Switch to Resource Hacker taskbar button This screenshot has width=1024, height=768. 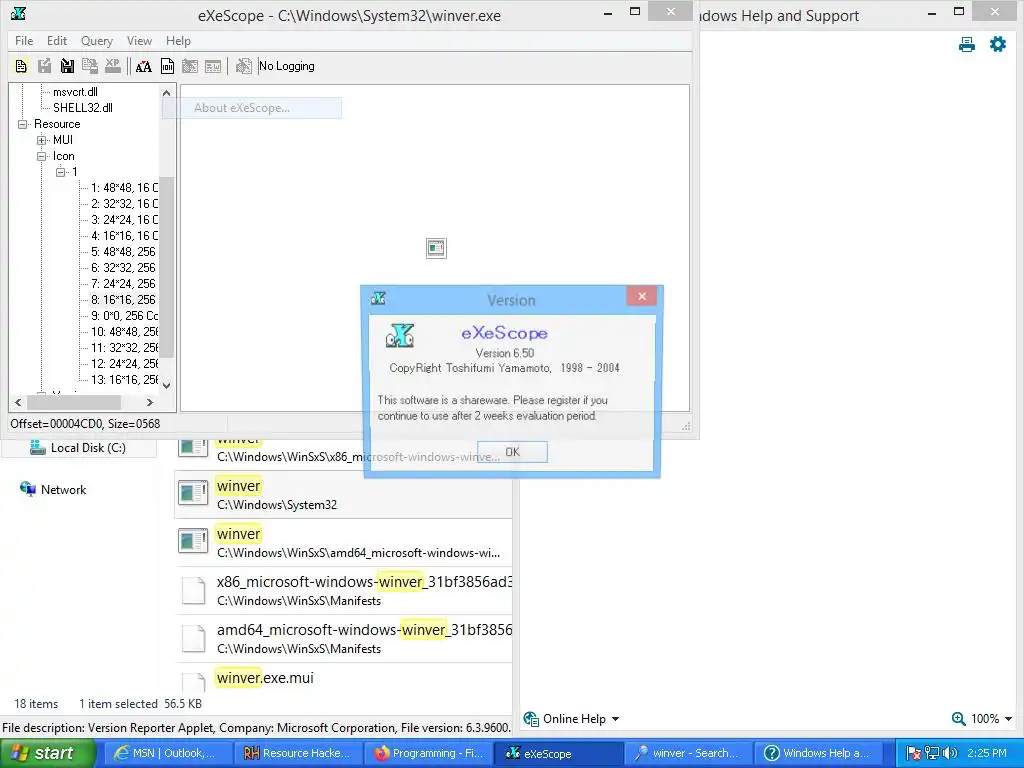(x=297, y=753)
